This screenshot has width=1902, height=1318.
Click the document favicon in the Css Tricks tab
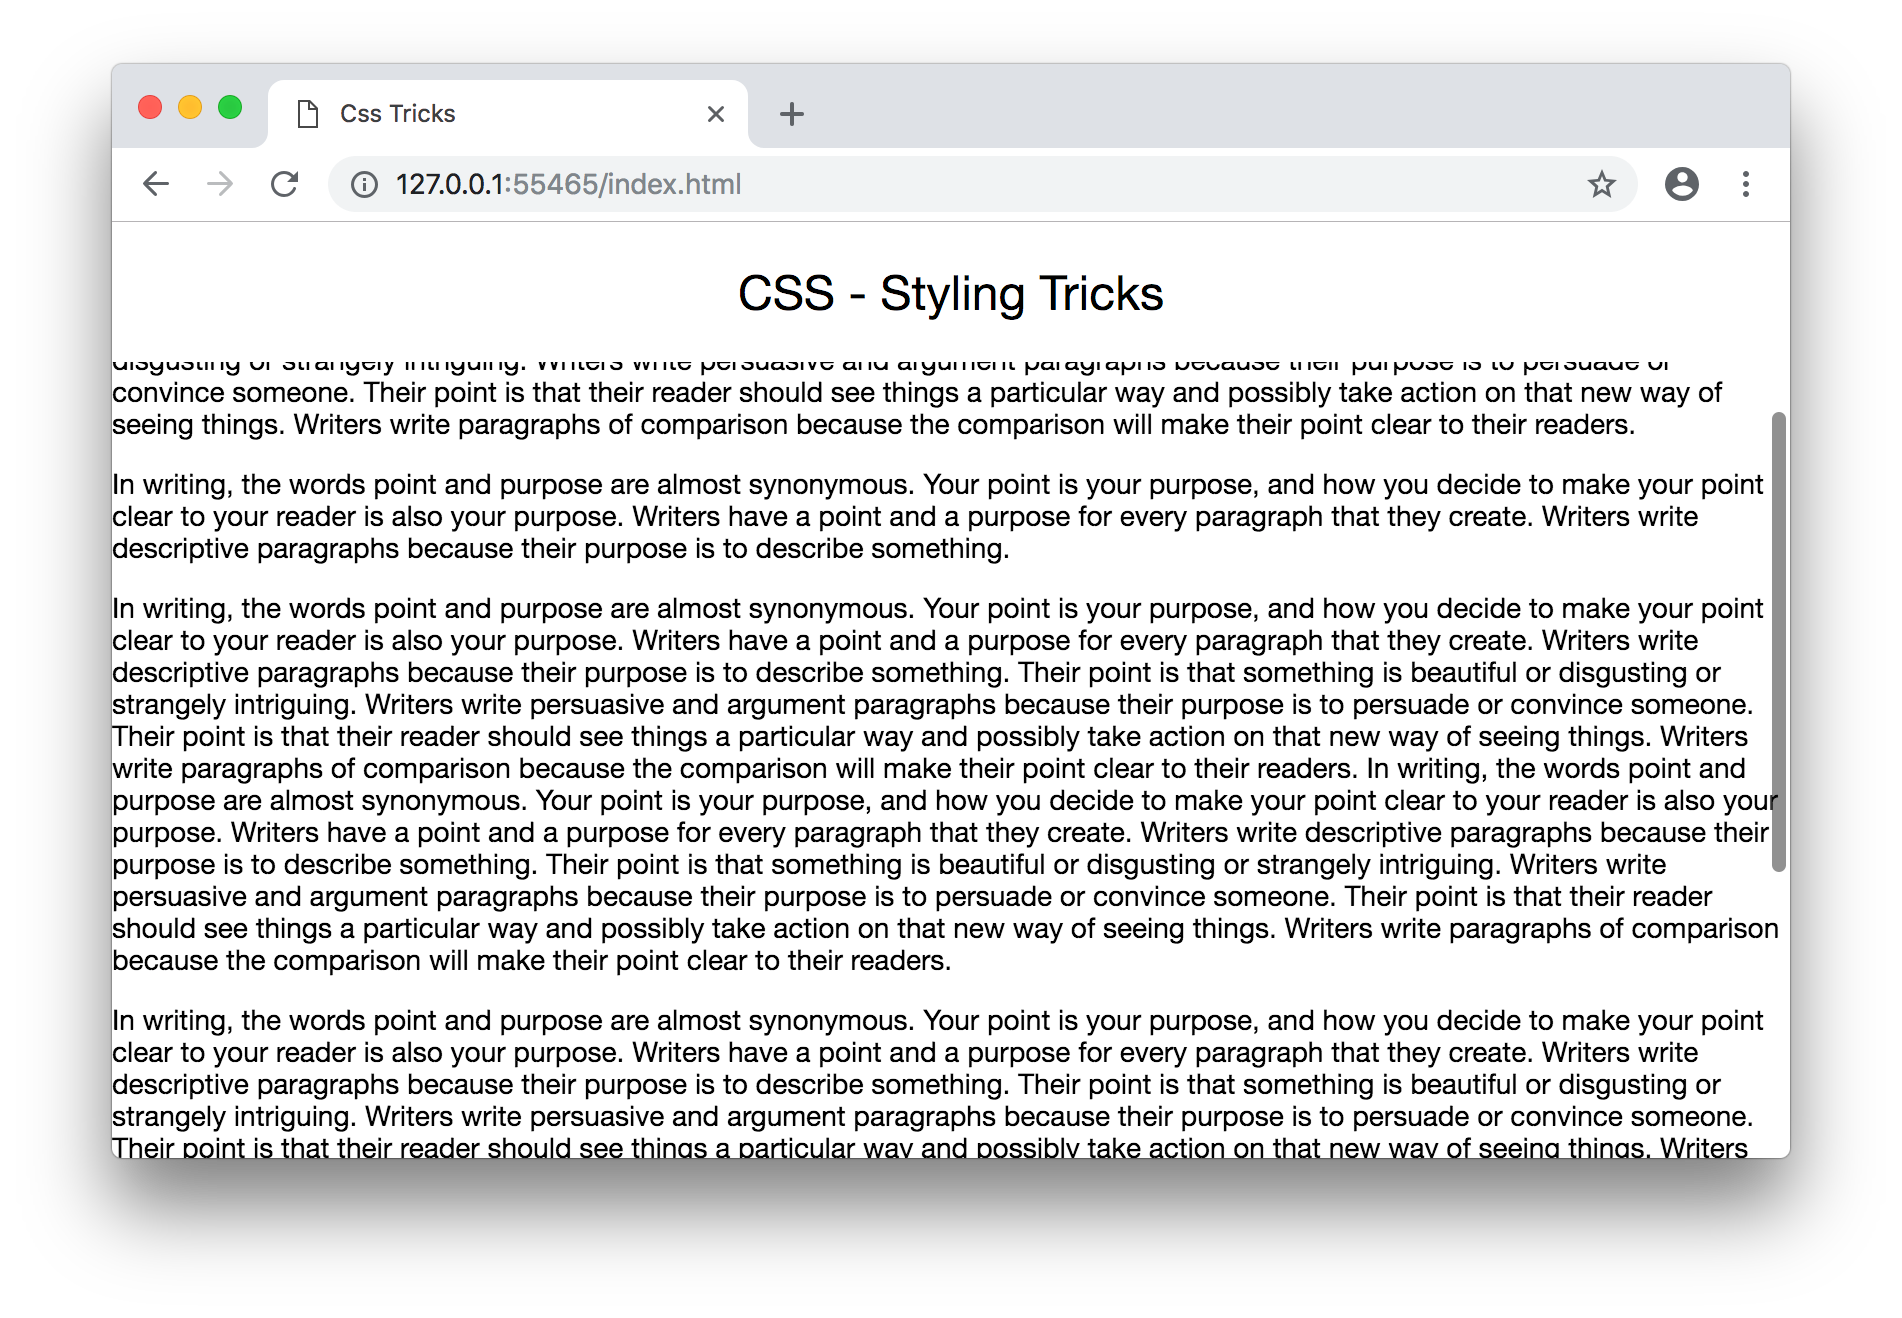point(307,113)
